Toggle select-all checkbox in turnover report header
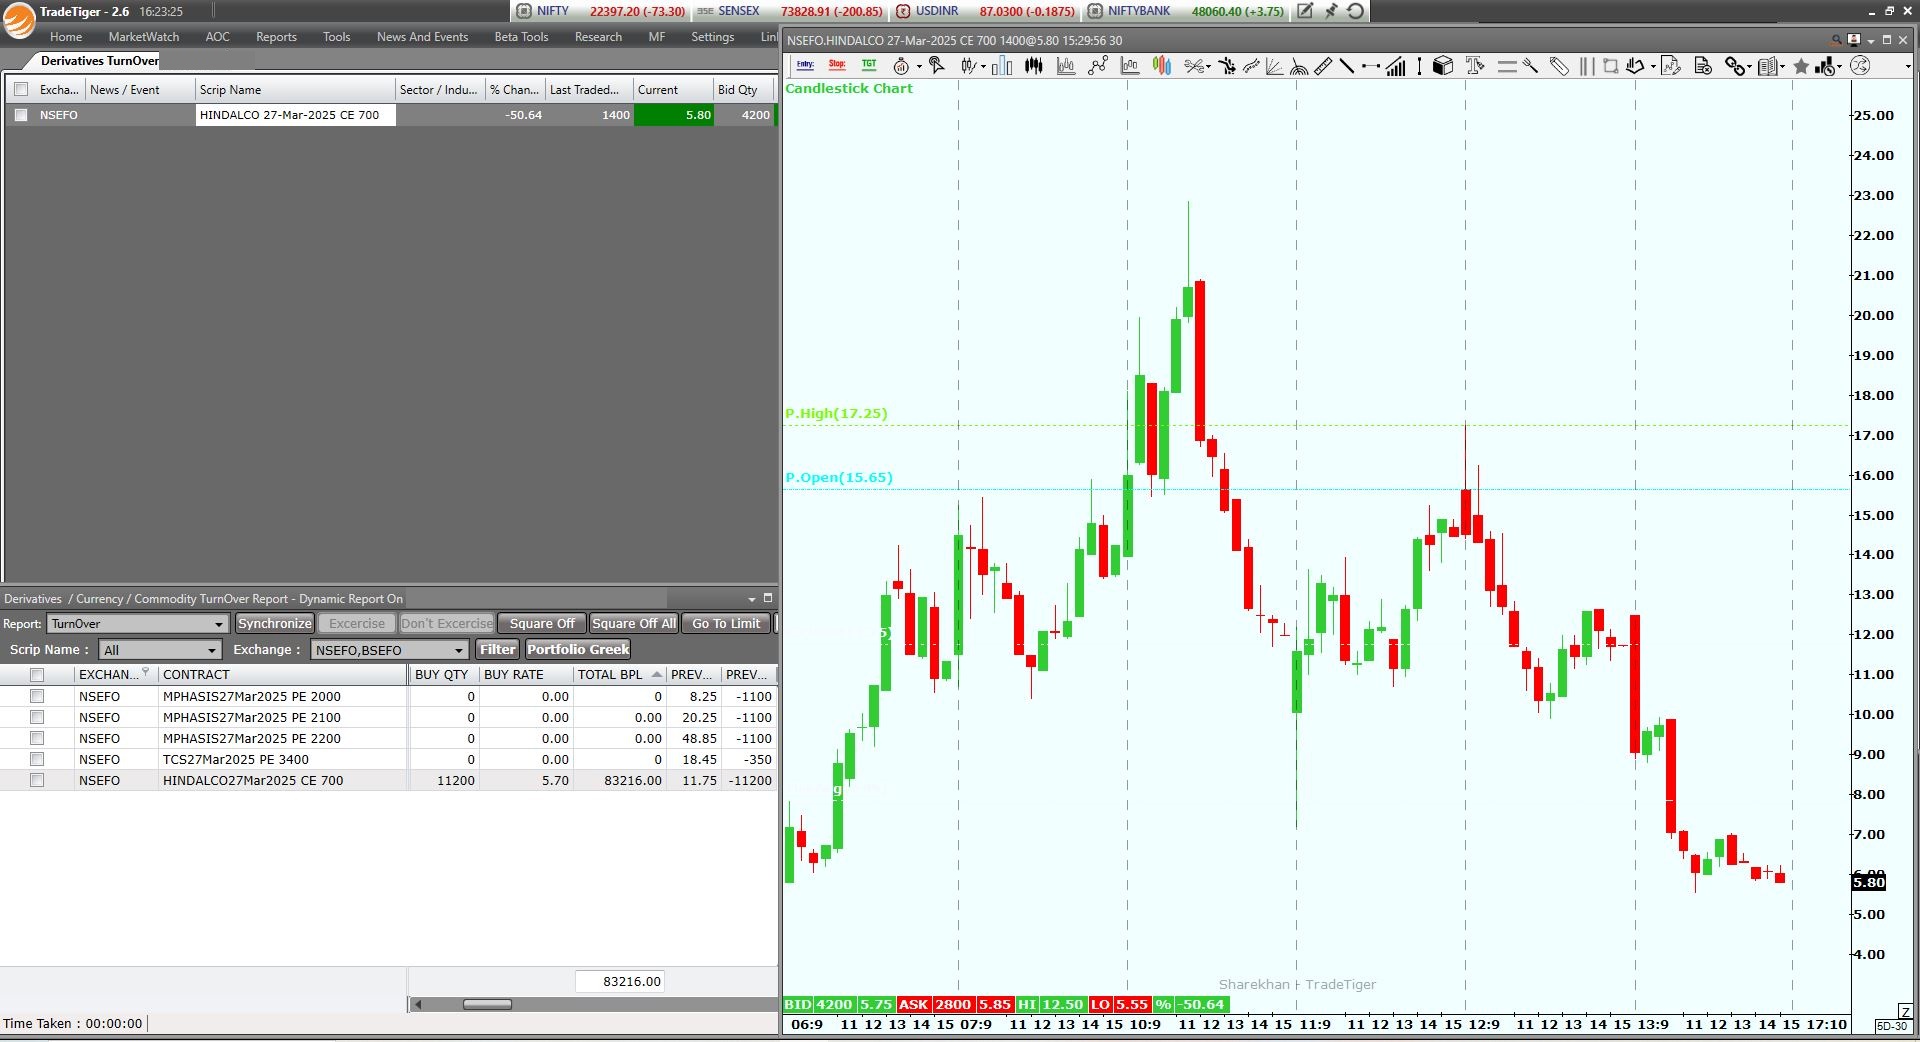This screenshot has width=1920, height=1042. tap(37, 674)
